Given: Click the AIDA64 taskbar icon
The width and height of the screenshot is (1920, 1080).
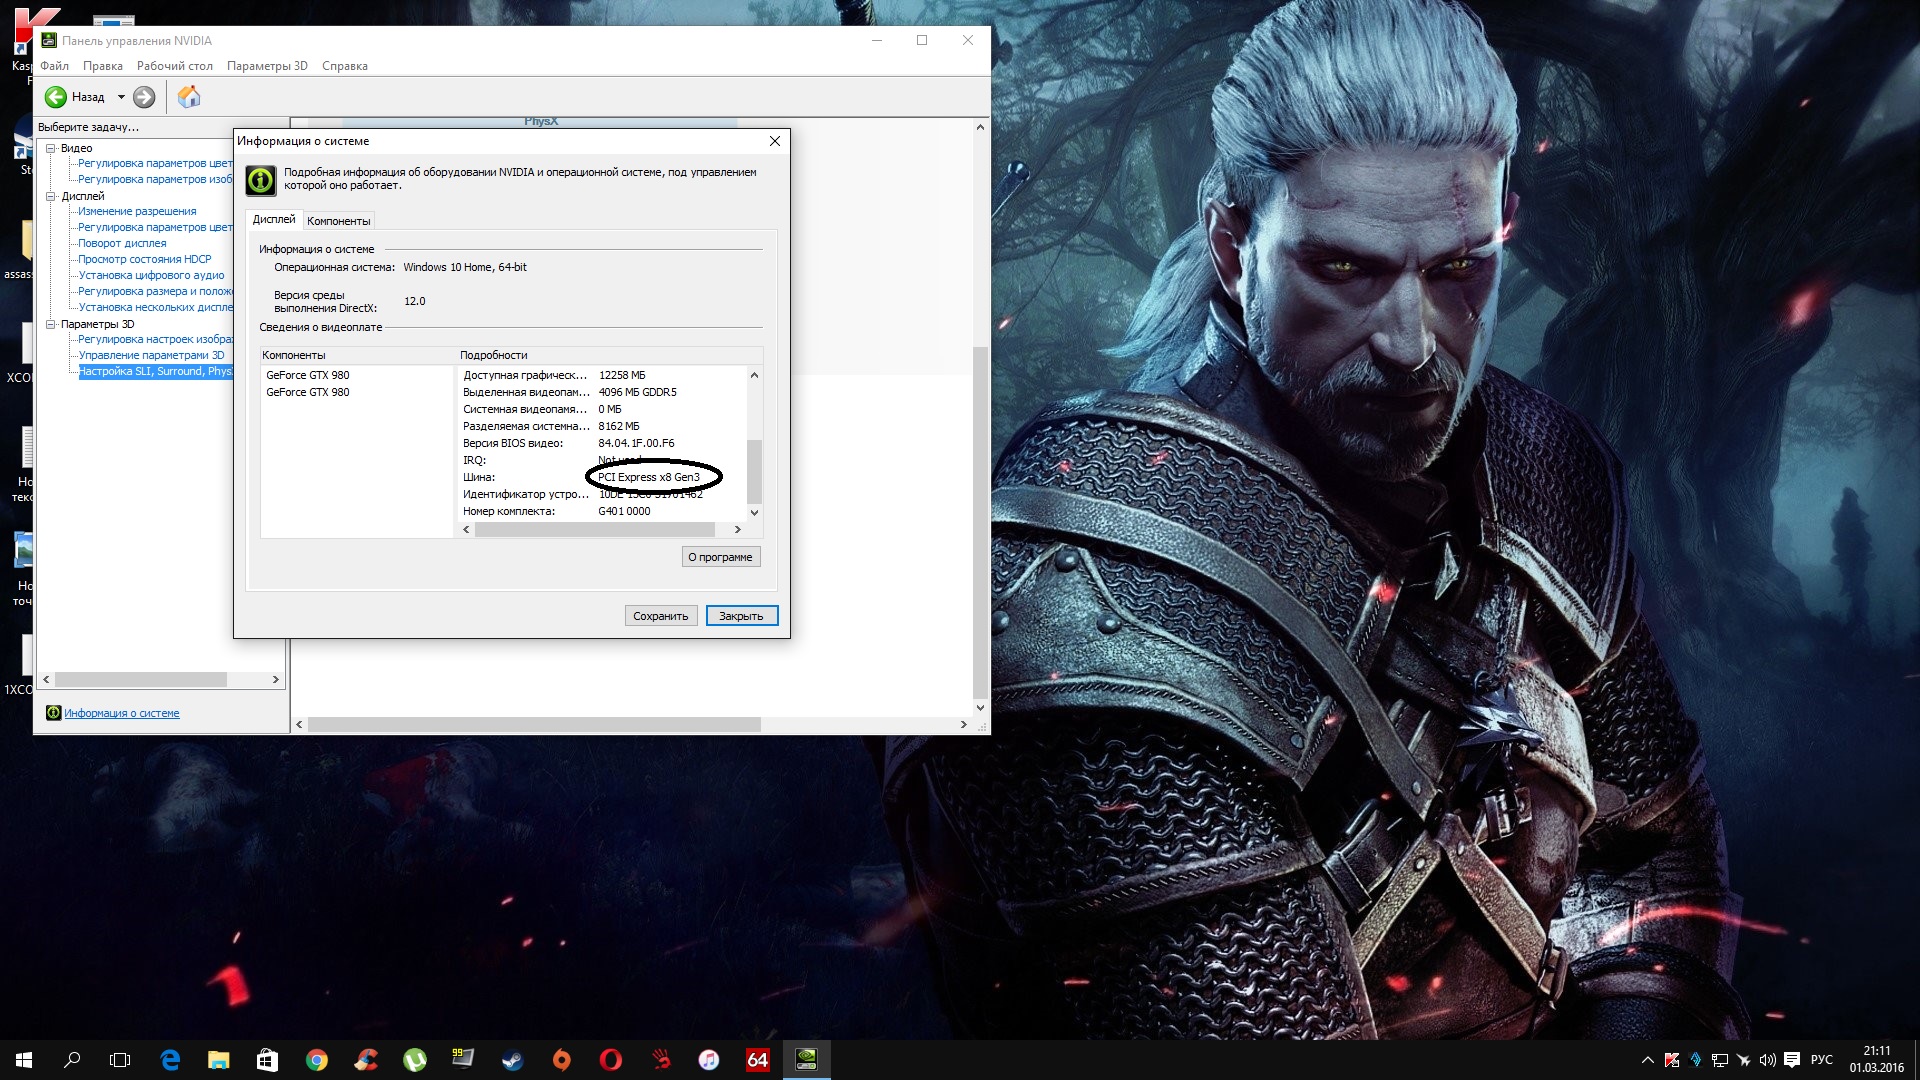Looking at the screenshot, I should click(757, 1060).
